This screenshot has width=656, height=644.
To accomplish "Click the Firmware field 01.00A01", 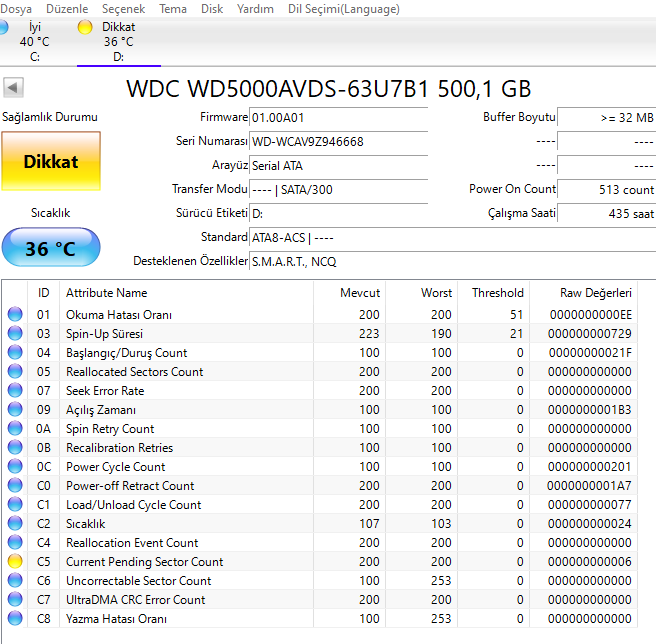I will tap(338, 118).
